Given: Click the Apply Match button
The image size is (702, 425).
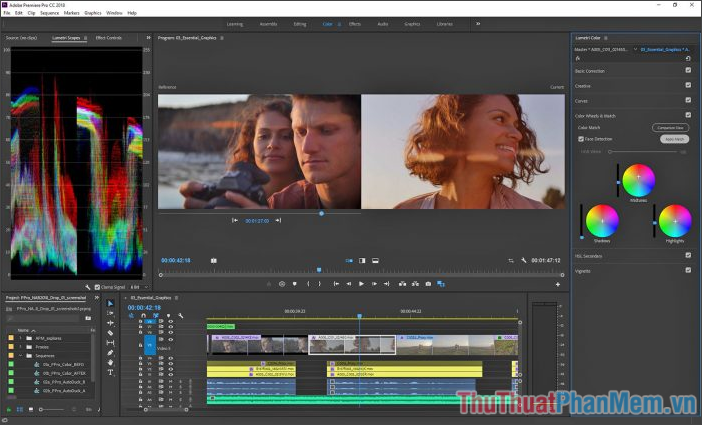Looking at the screenshot, I should click(674, 139).
